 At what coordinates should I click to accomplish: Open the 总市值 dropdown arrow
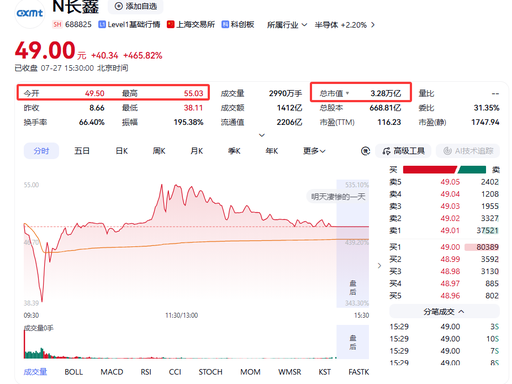[x=347, y=93]
